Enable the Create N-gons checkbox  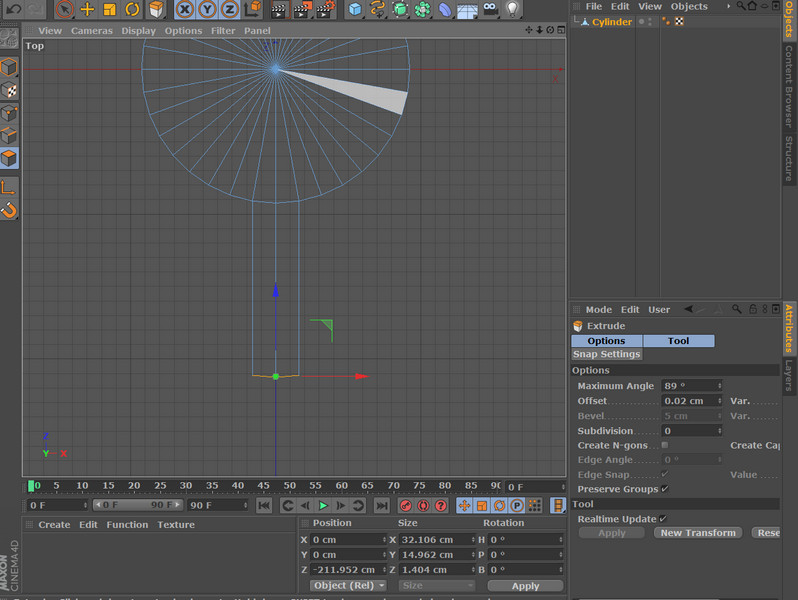(x=665, y=445)
